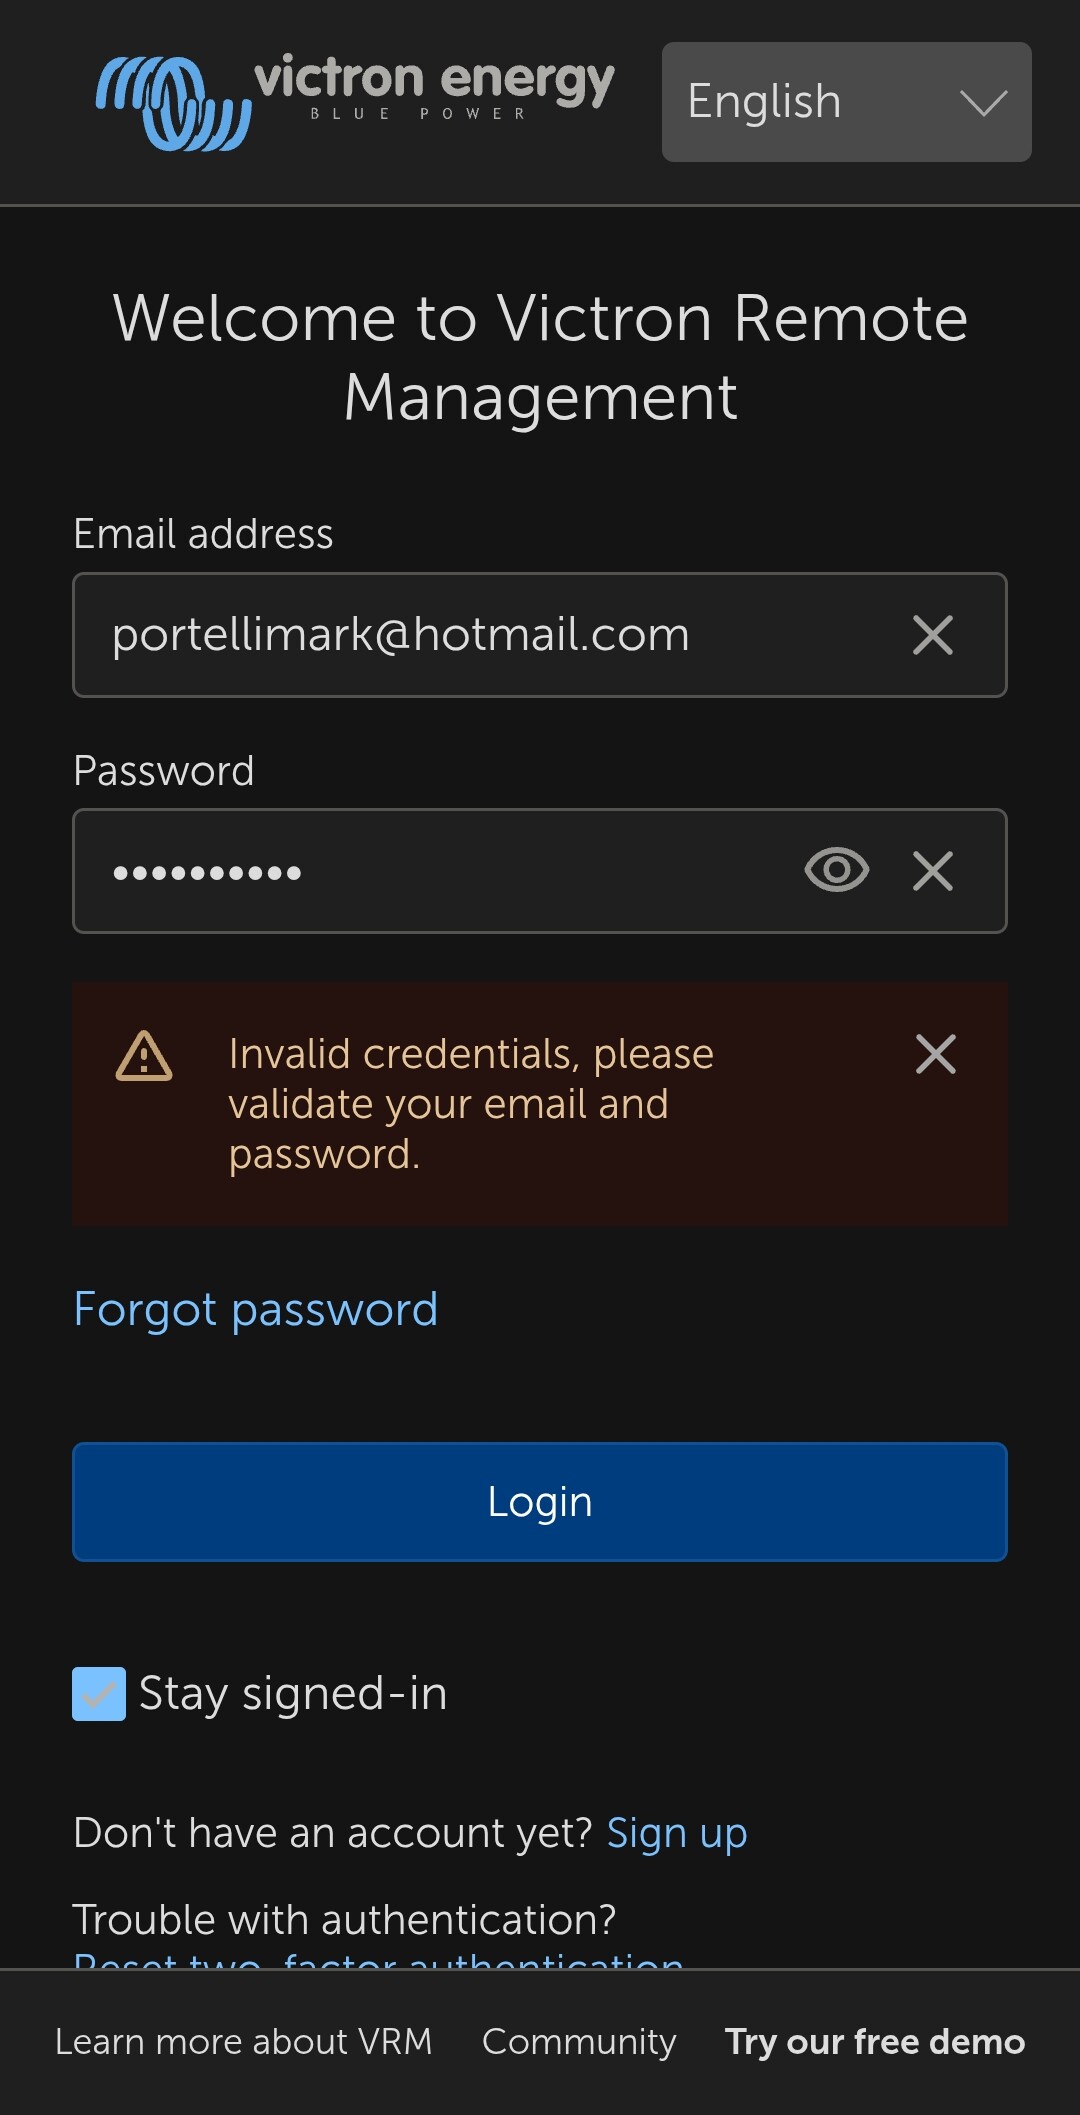The width and height of the screenshot is (1080, 2115).
Task: Focus the password input field
Action: [440, 871]
